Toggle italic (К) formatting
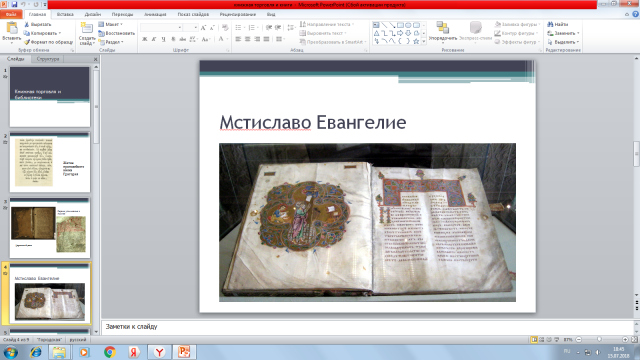This screenshot has height=360, width=640. pyautogui.click(x=154, y=39)
